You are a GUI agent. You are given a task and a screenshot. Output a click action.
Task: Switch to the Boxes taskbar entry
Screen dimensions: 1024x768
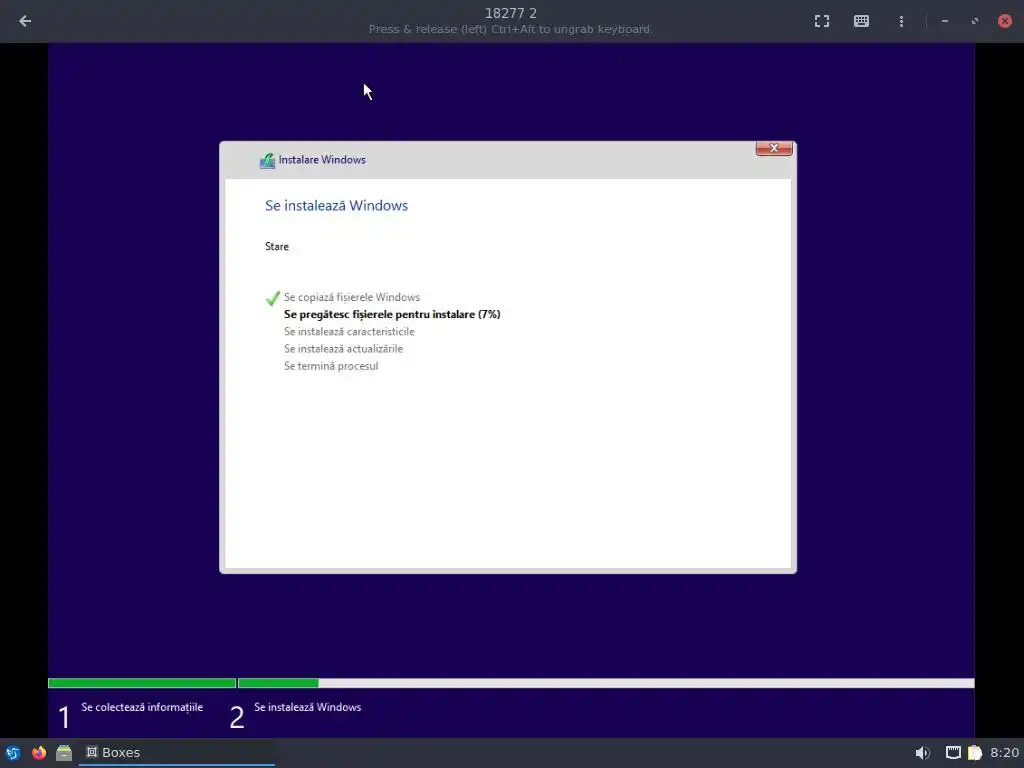pyautogui.click(x=176, y=753)
